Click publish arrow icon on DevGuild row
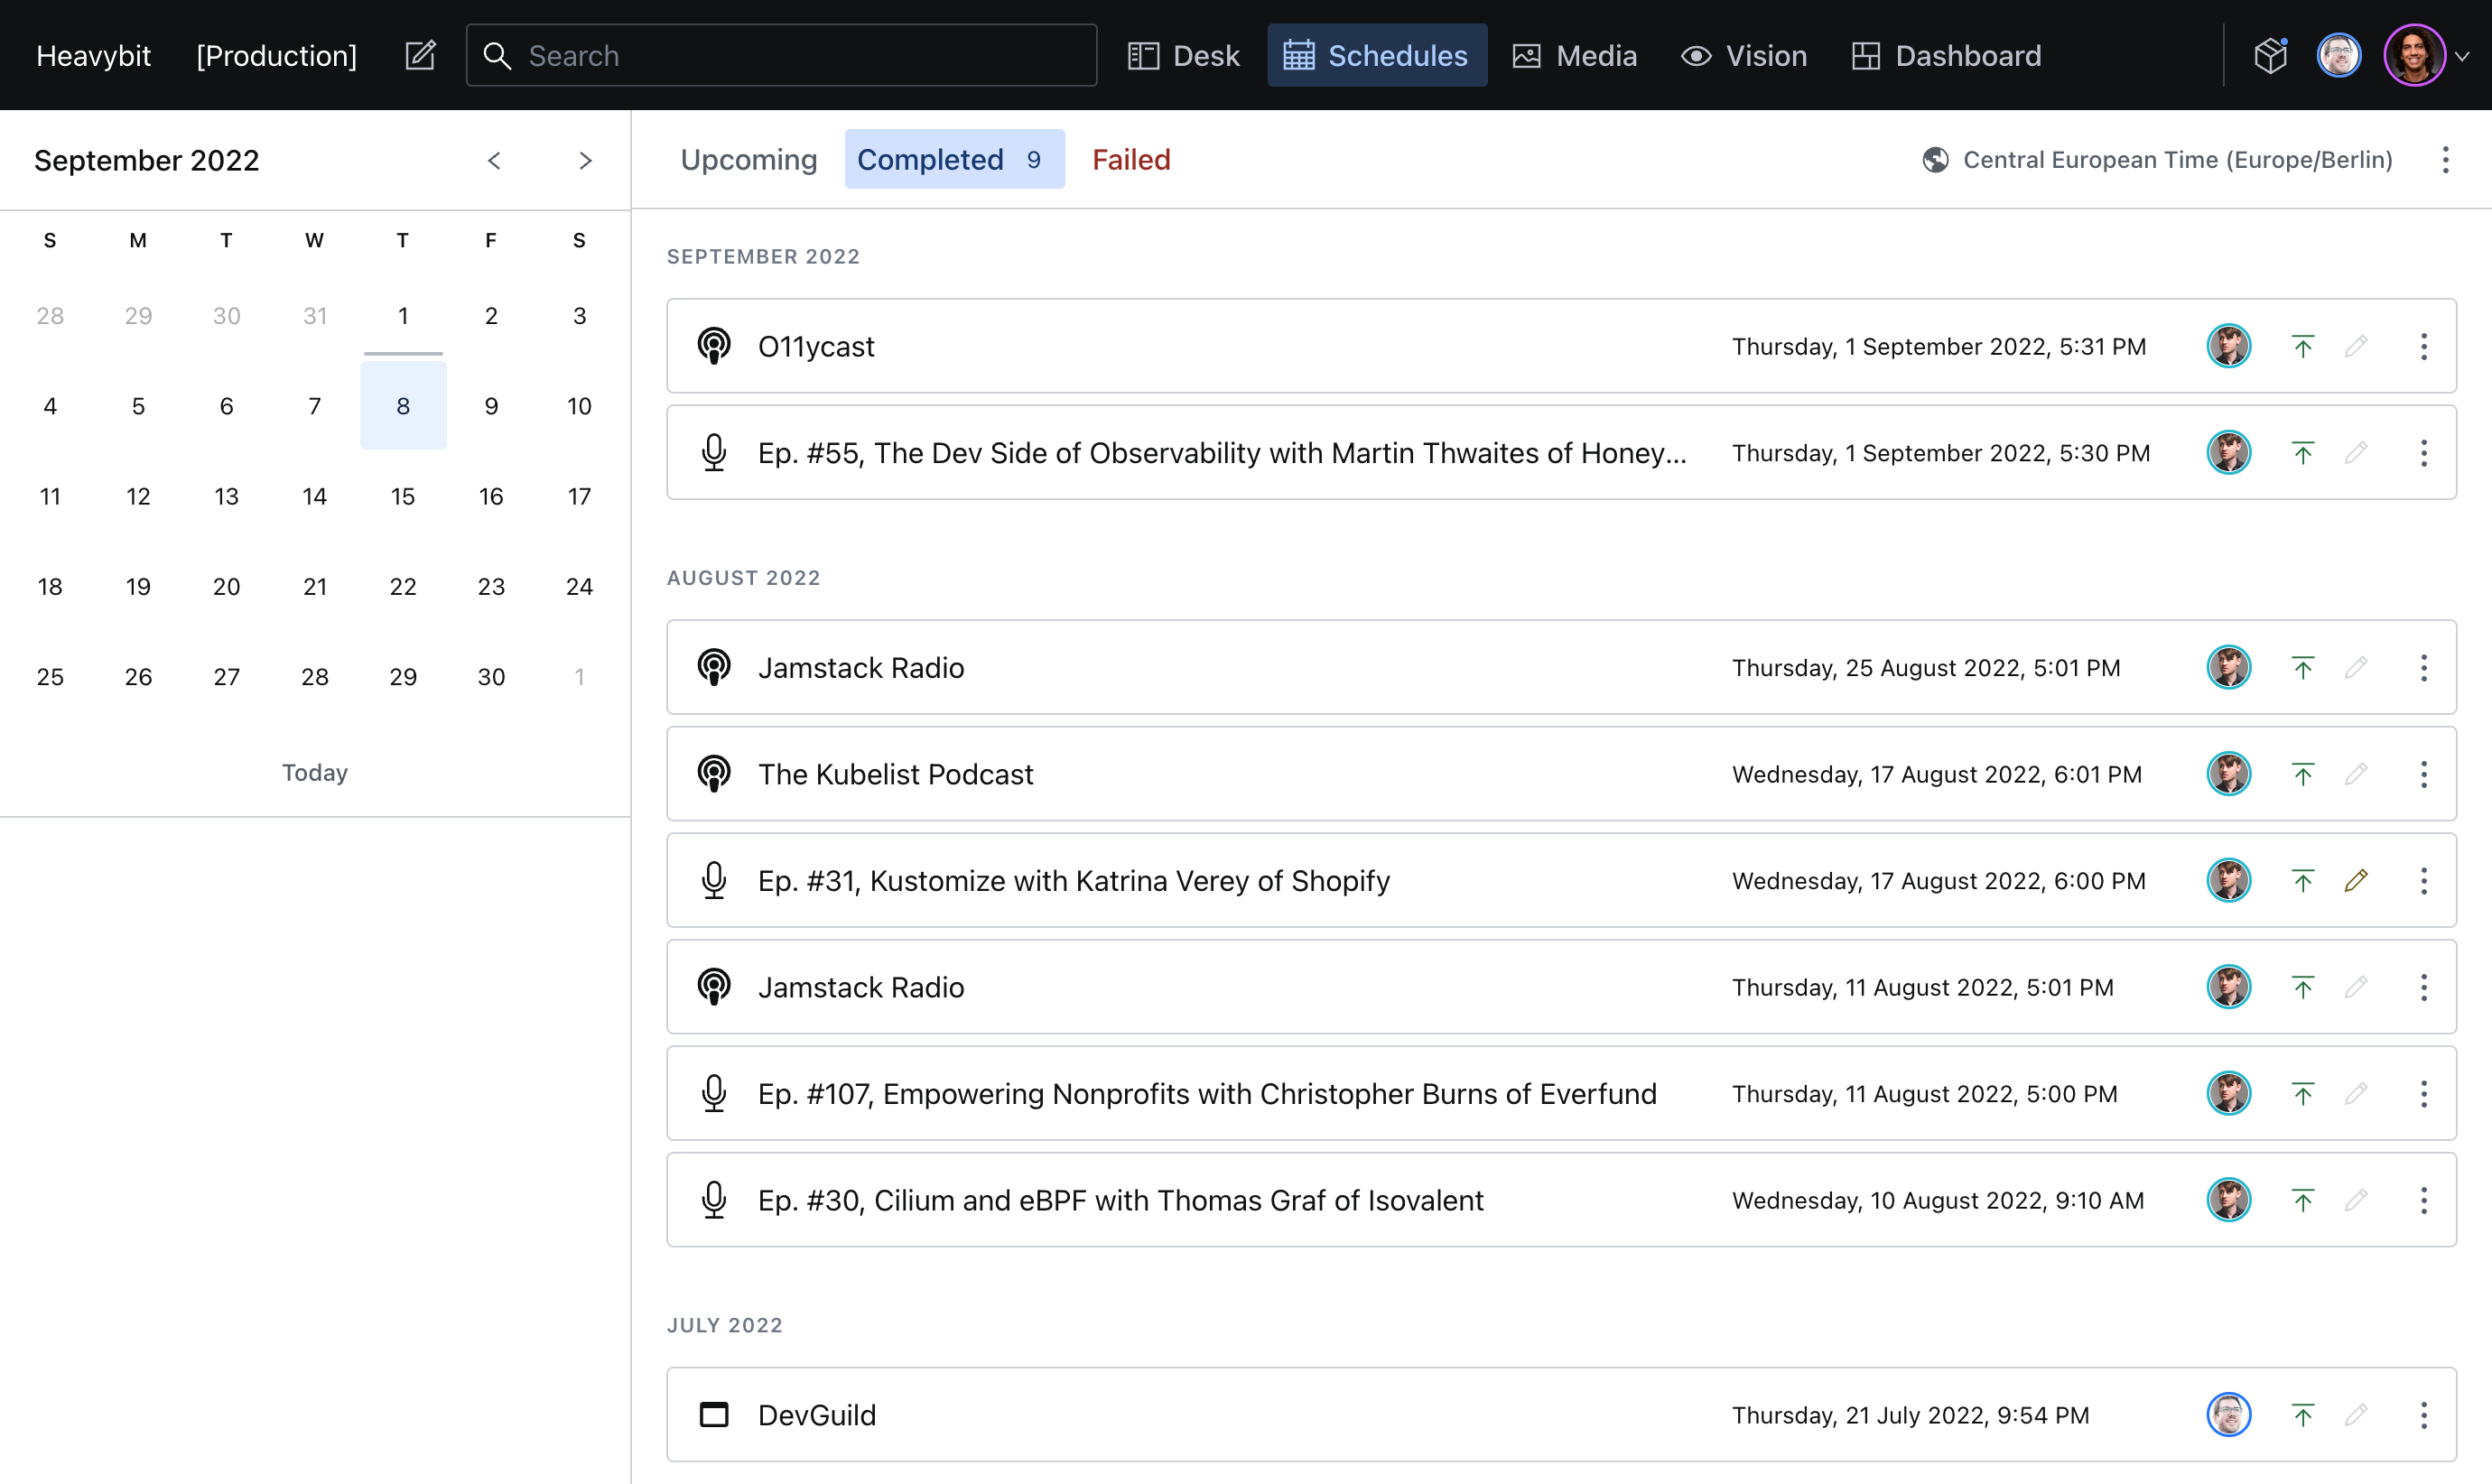 2303,1415
